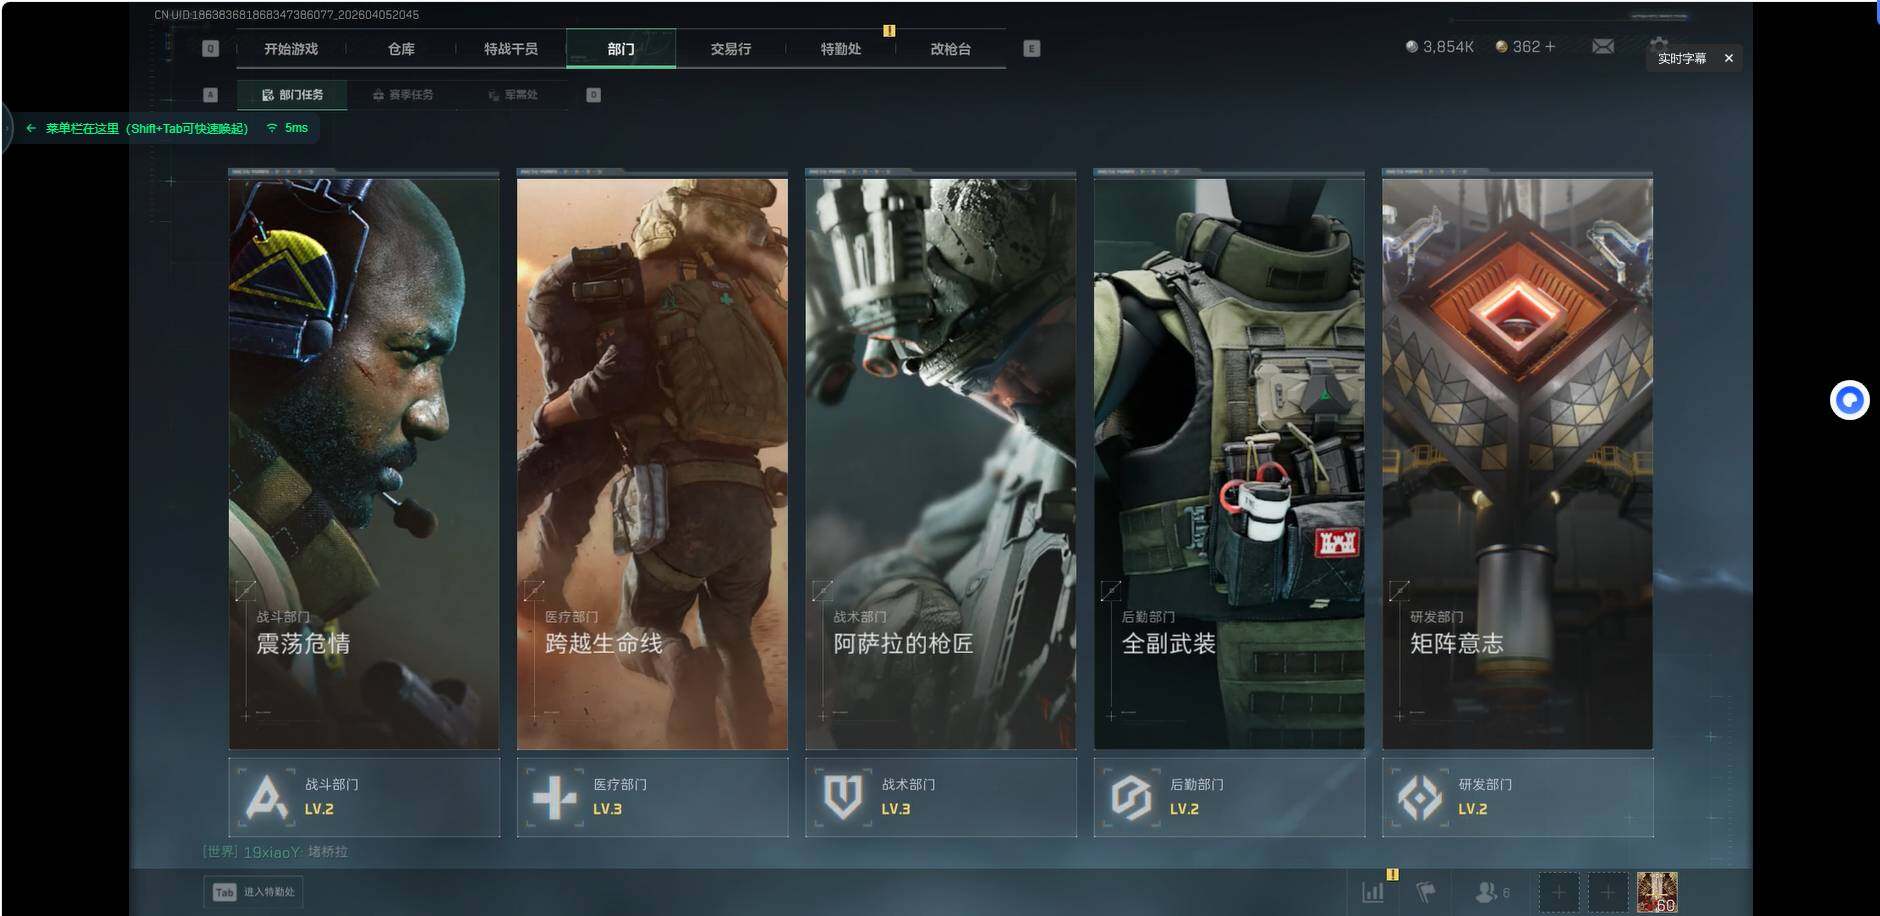The image size is (1880, 916).
Task: Click the plus next to 362
Action: [1550, 47]
